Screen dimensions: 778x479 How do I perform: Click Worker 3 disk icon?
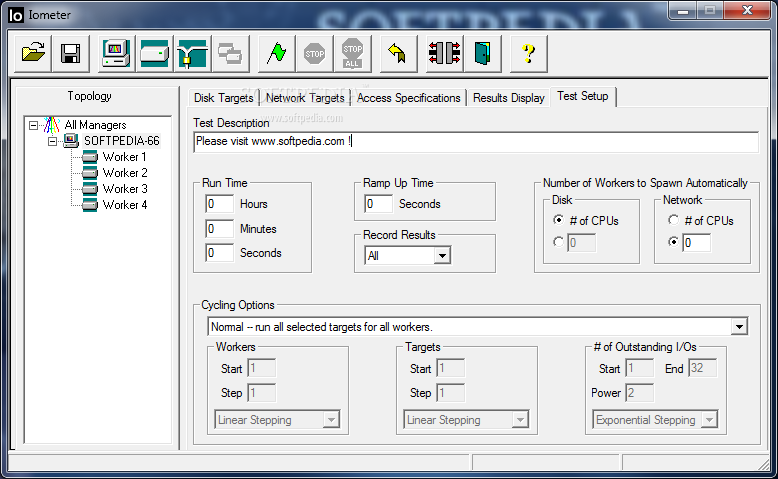click(x=90, y=189)
